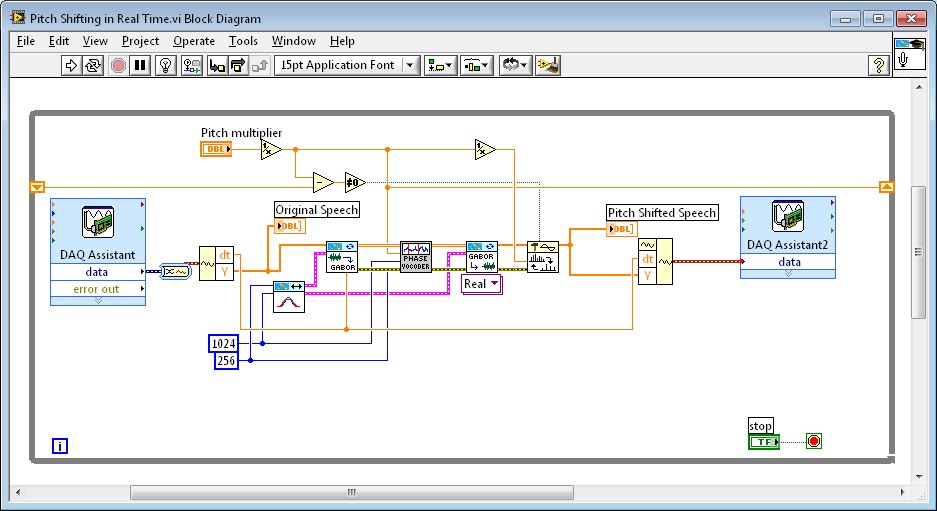Click the horizontal scrollbar thumb
Viewport: 937px width, 511px height.
(x=352, y=492)
